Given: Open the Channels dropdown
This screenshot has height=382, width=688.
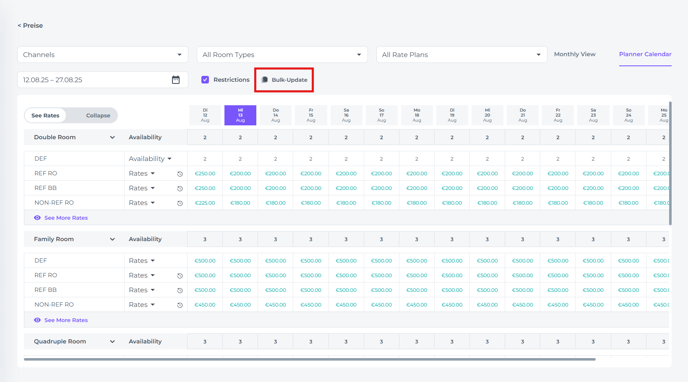Looking at the screenshot, I should [x=103, y=55].
